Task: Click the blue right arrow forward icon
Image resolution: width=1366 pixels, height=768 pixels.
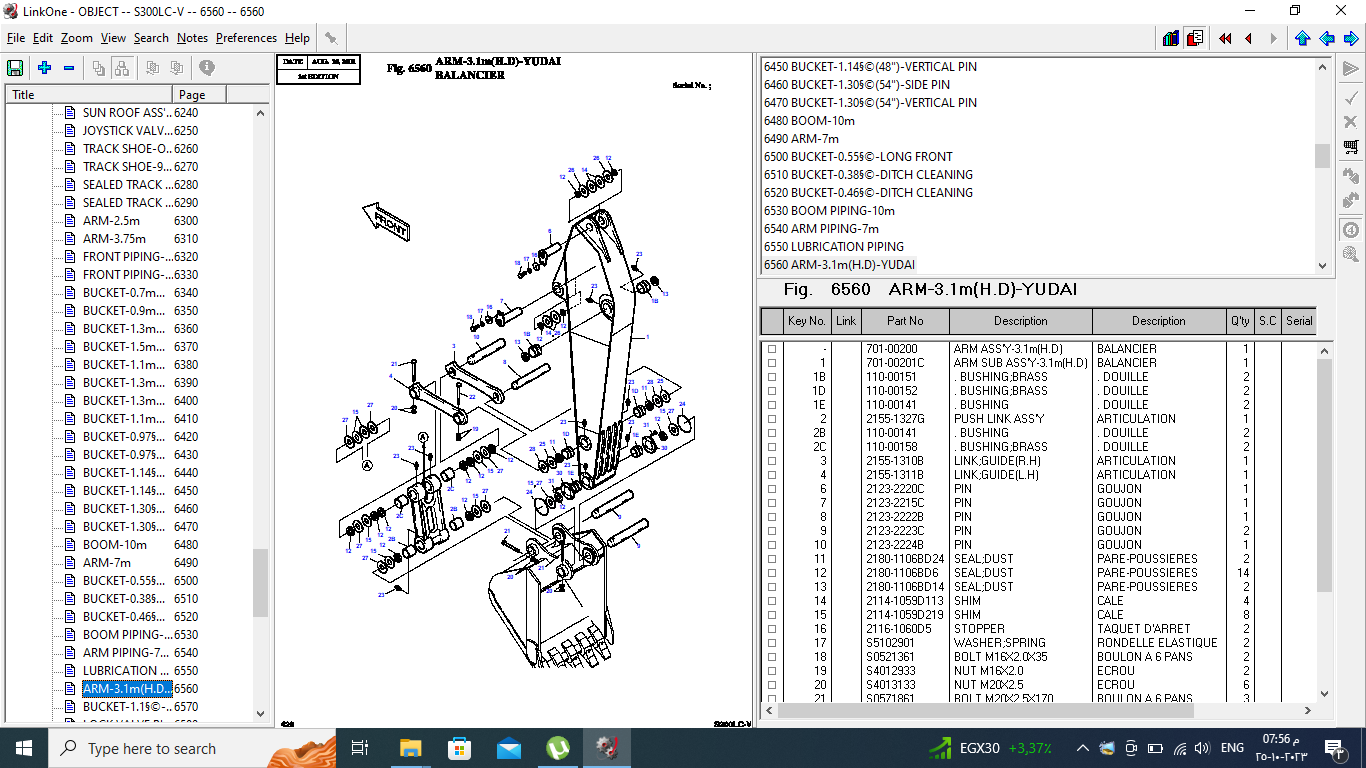Action: point(1351,38)
